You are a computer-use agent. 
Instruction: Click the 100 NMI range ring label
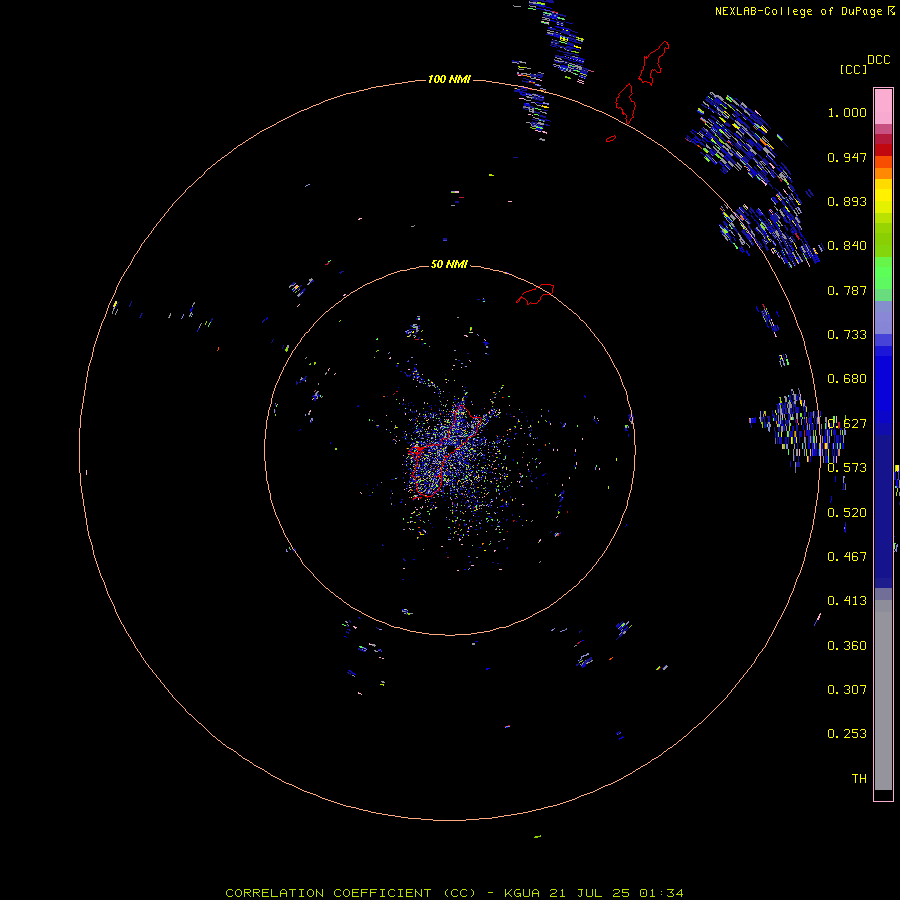click(x=449, y=79)
